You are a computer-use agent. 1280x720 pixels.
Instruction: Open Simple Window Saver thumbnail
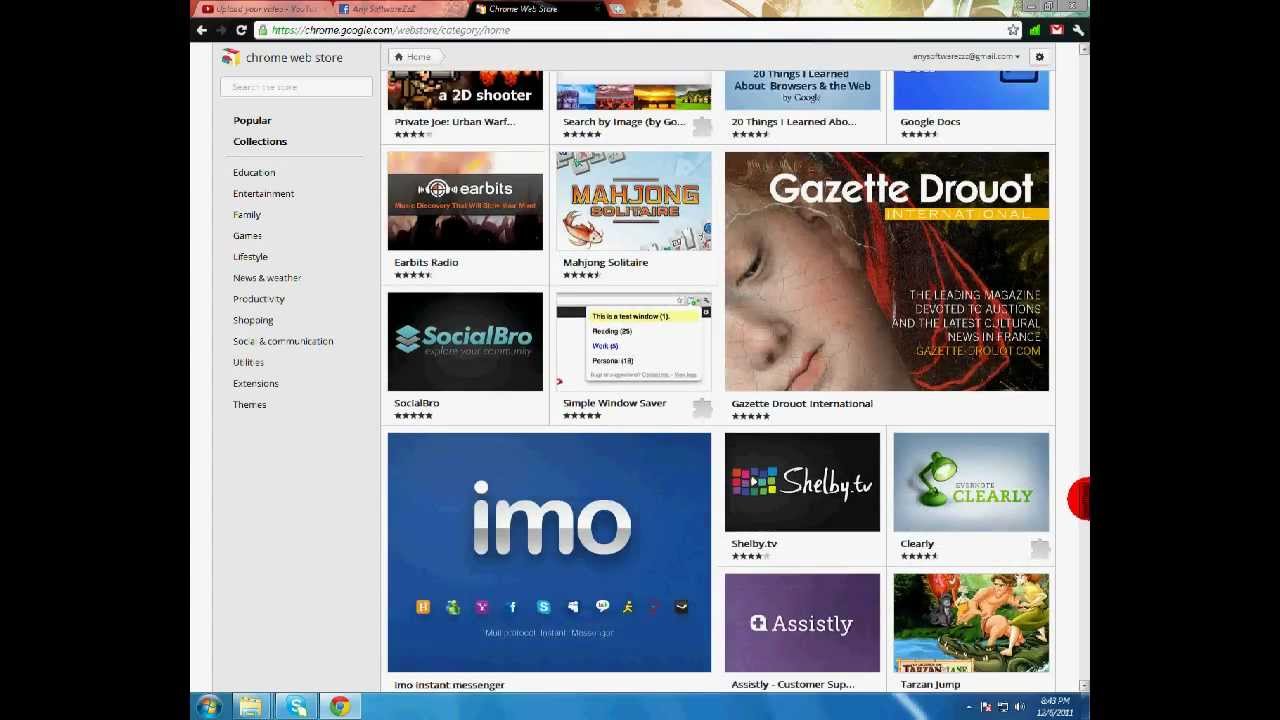click(x=634, y=341)
